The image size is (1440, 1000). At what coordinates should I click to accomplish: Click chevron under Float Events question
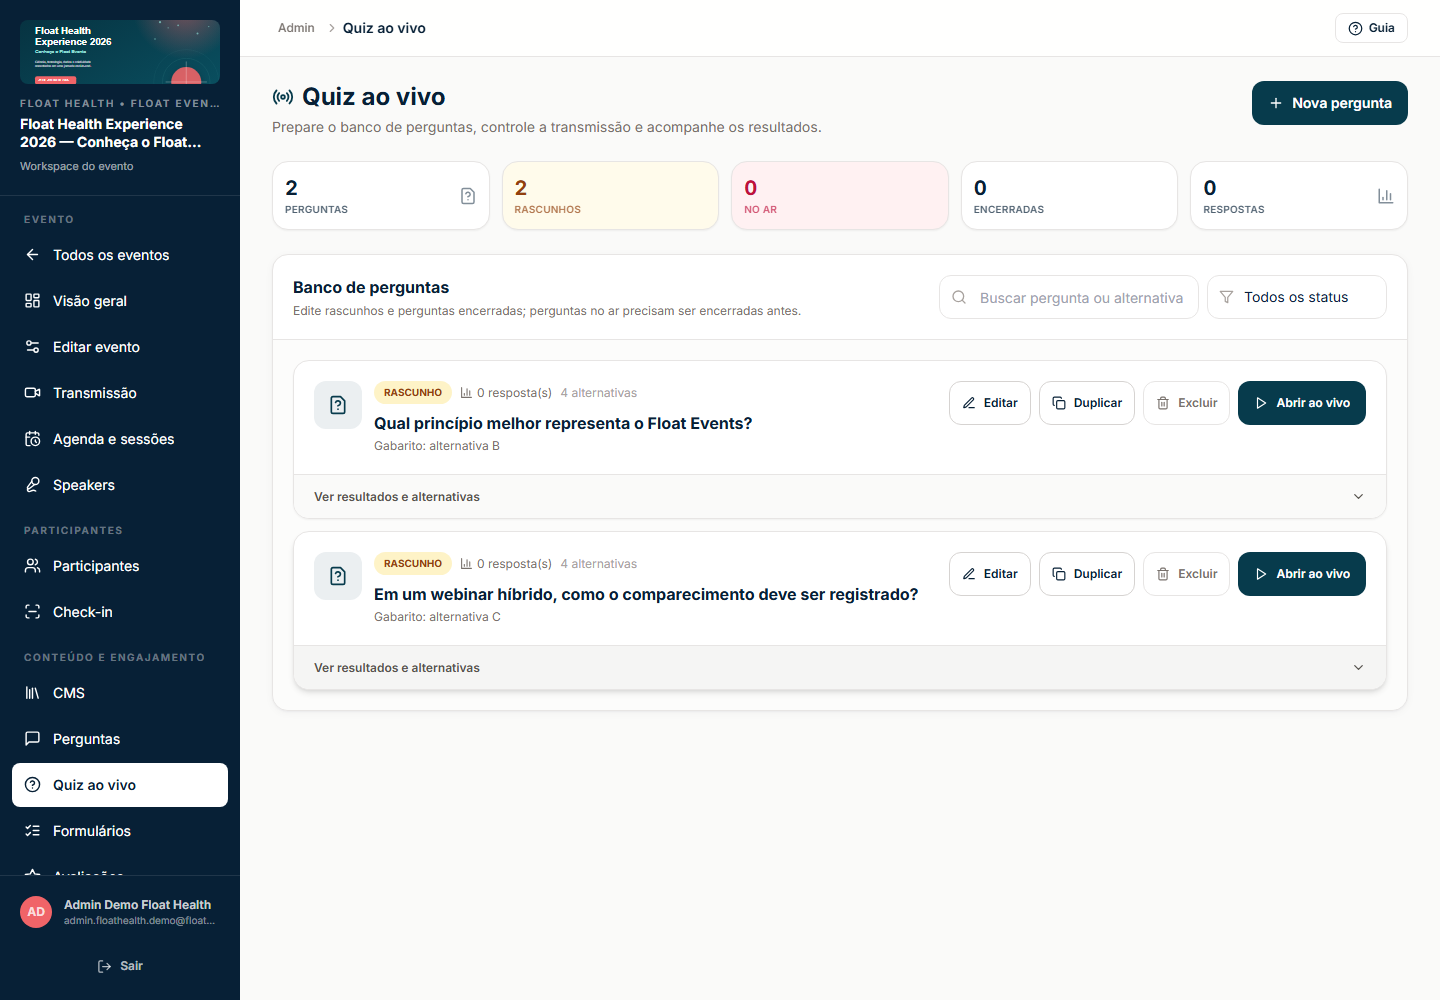1358,497
